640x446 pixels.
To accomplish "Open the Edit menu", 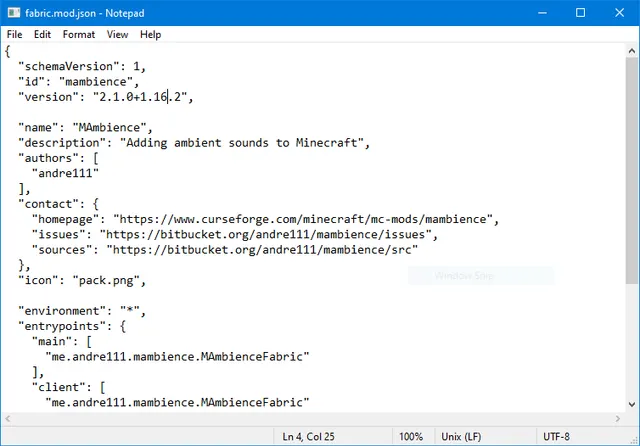I will click(42, 35).
